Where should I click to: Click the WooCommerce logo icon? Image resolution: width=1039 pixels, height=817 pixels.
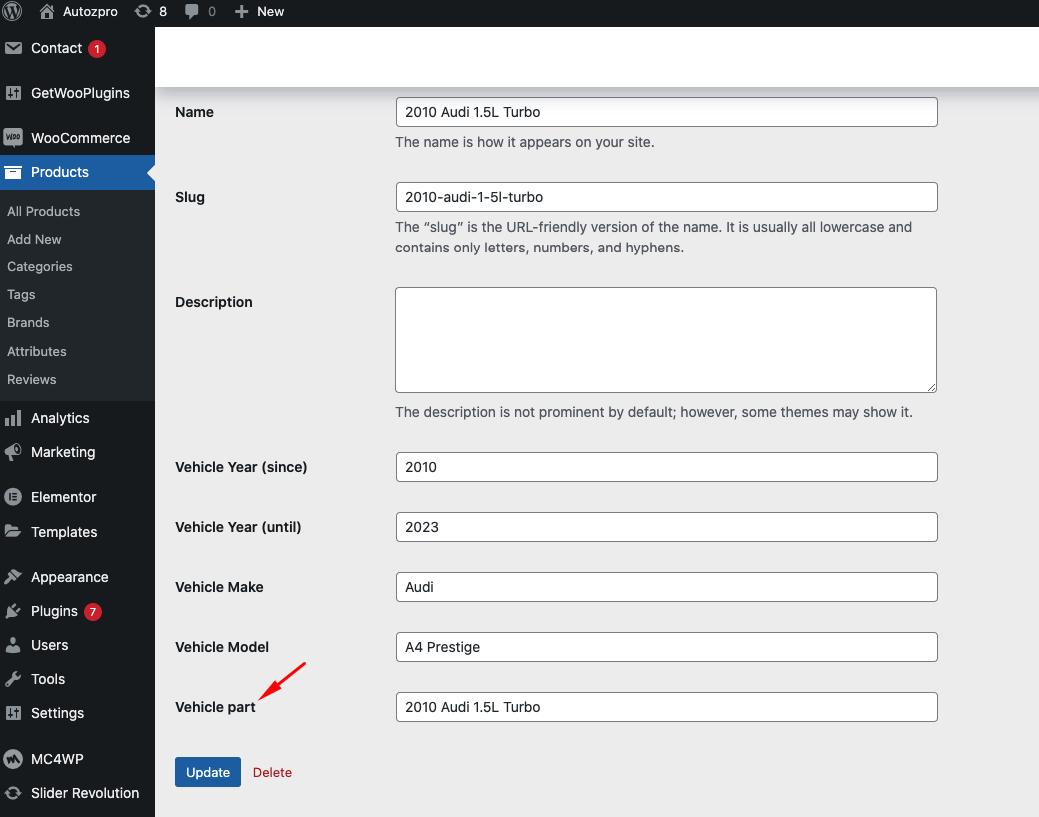[13, 138]
